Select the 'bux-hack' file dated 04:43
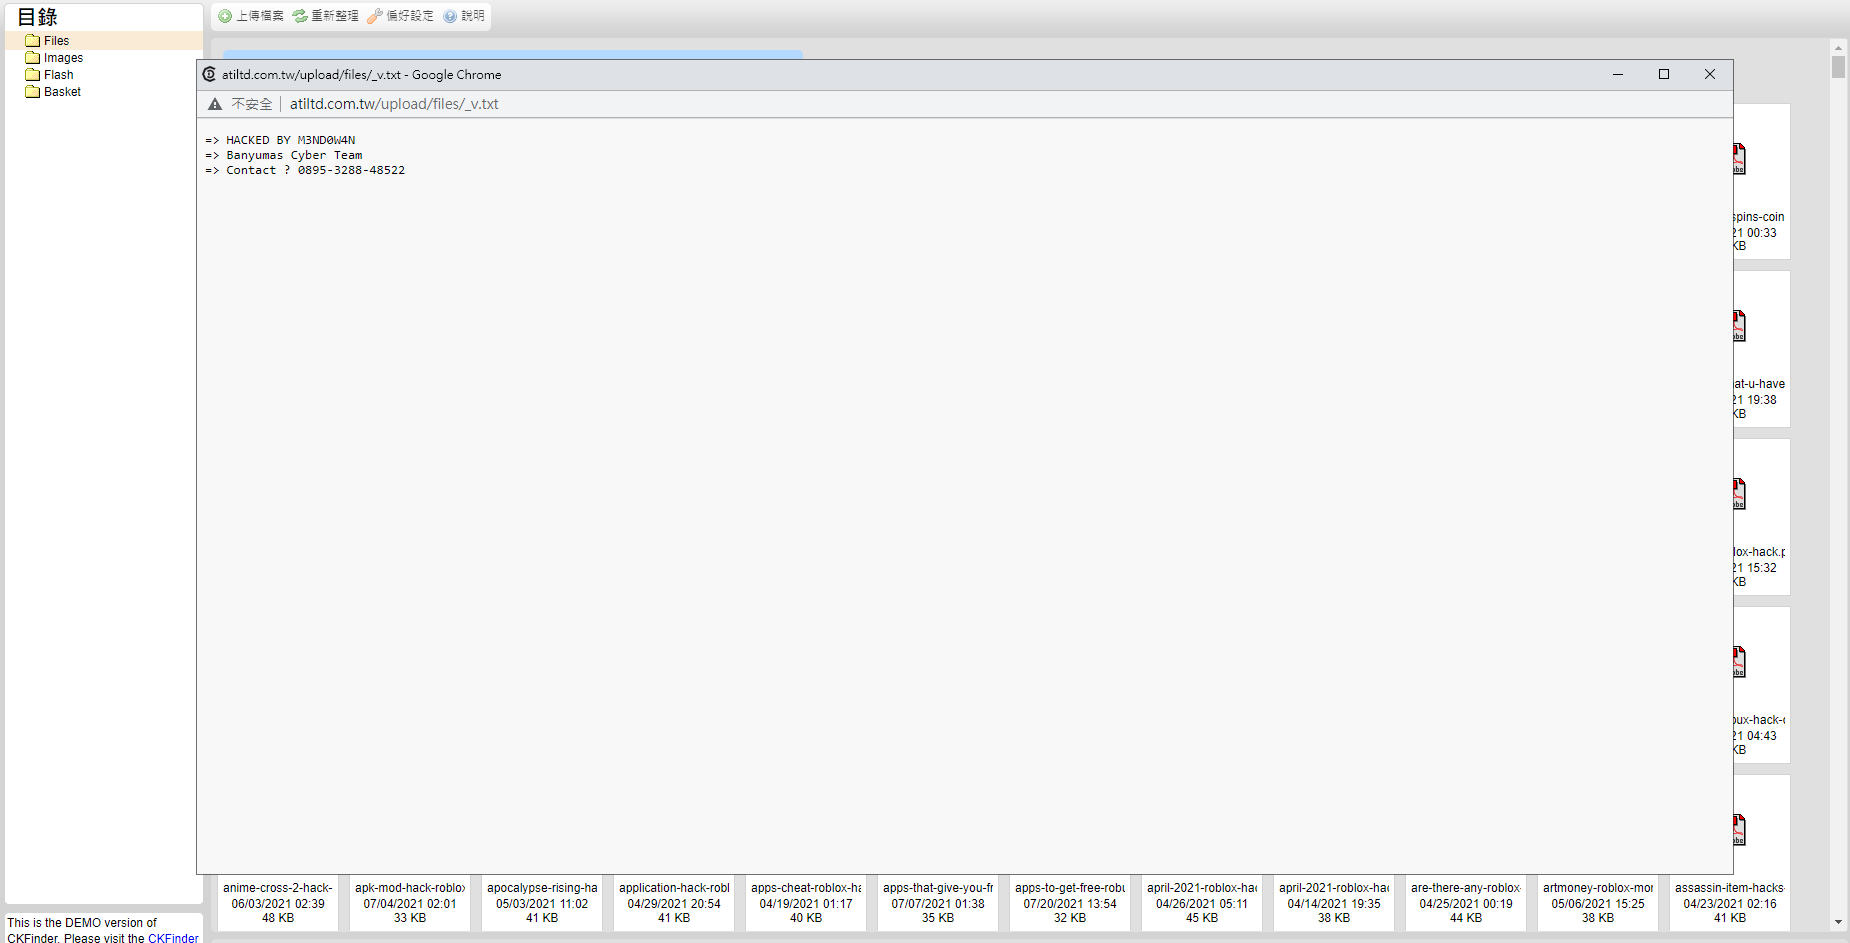Screen dimensions: 1850x943 1761,685
